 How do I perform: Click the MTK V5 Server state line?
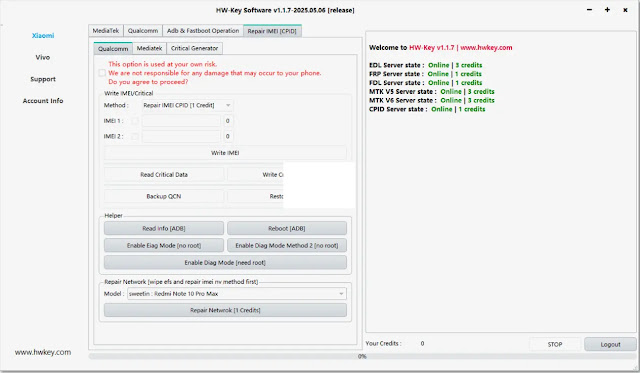coord(431,92)
